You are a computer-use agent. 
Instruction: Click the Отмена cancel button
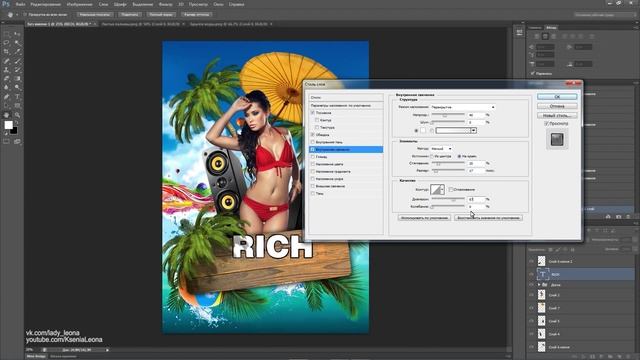pos(557,106)
